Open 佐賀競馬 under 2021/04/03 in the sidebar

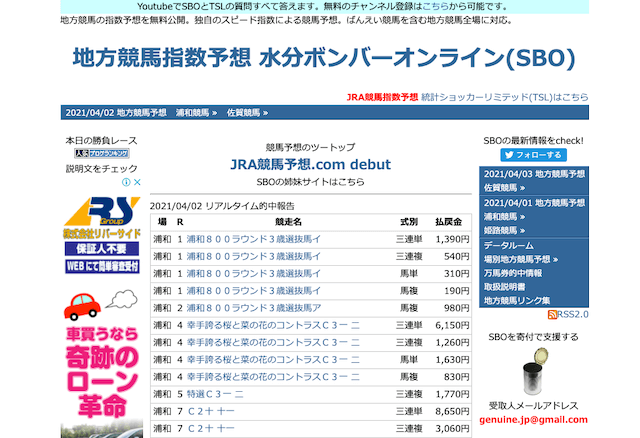(x=504, y=188)
